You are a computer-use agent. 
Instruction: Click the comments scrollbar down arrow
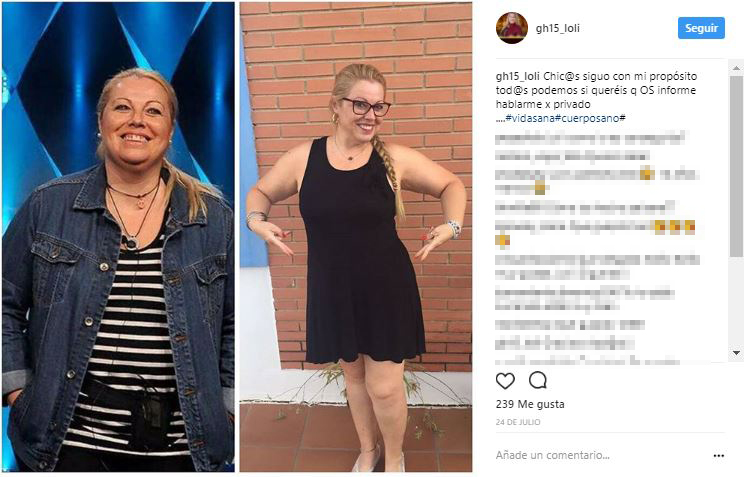point(736,353)
